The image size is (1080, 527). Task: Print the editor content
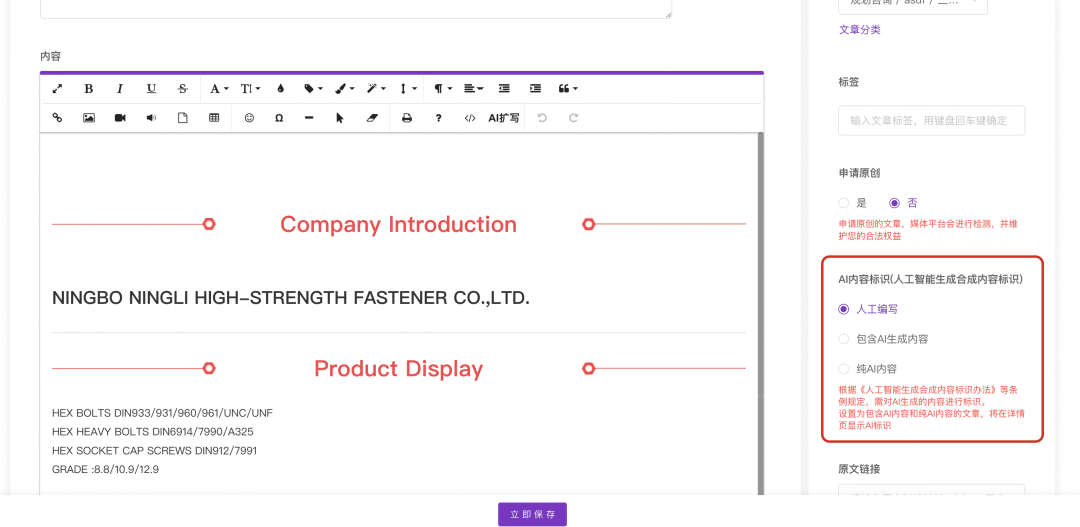(x=407, y=118)
